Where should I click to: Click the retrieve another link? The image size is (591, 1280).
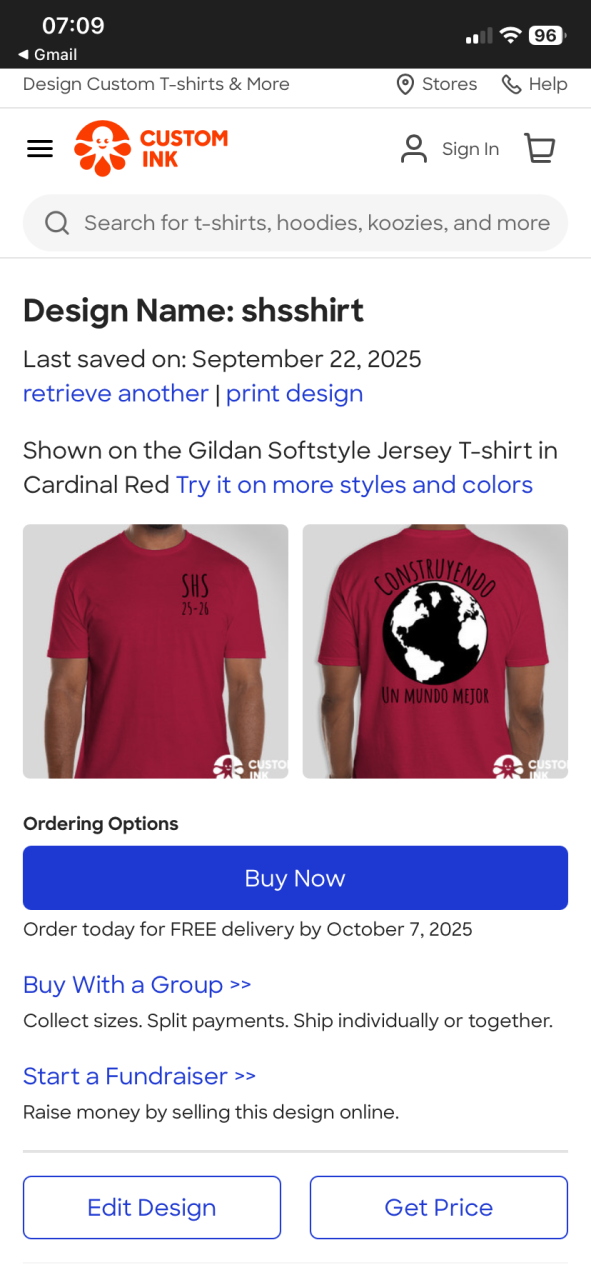(116, 394)
